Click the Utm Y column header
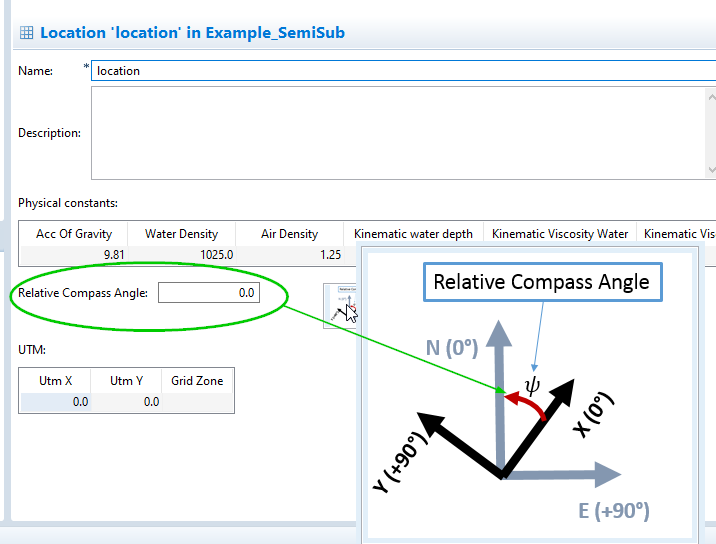 pos(127,380)
